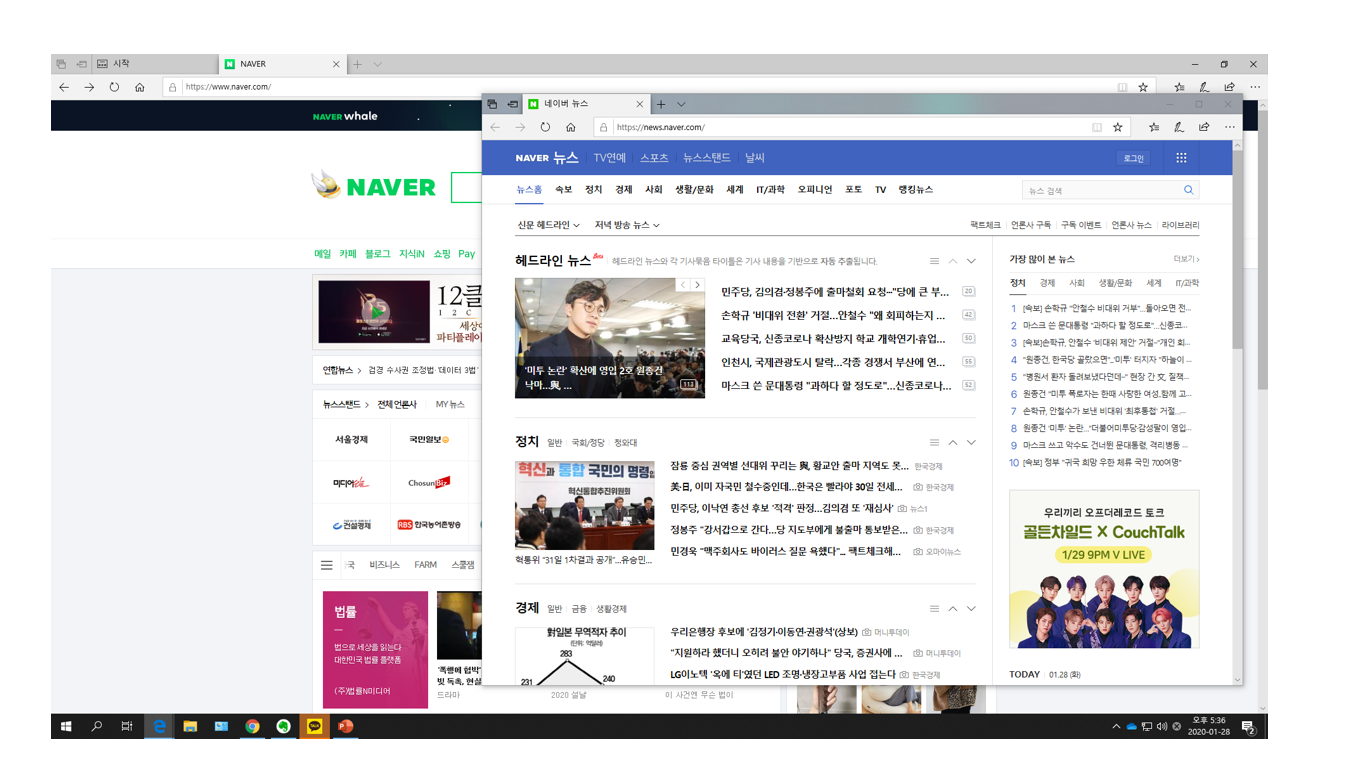Favorite star in rear NAVER window address bar

(x=1143, y=87)
